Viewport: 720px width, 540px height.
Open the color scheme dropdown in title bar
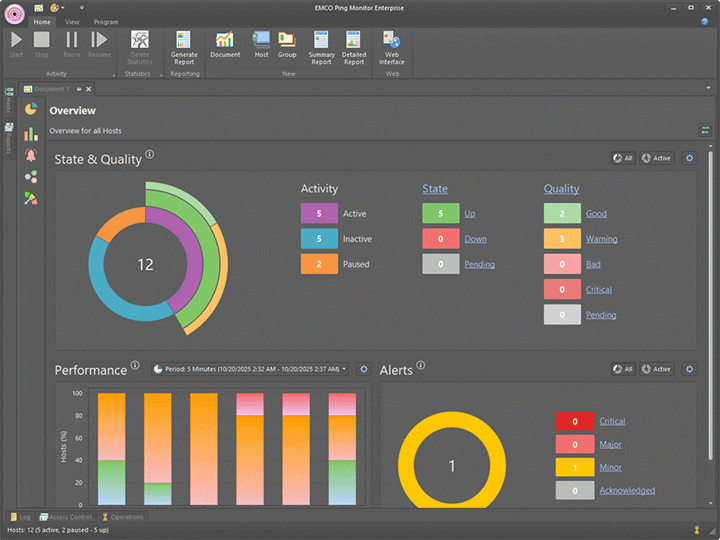(x=57, y=8)
